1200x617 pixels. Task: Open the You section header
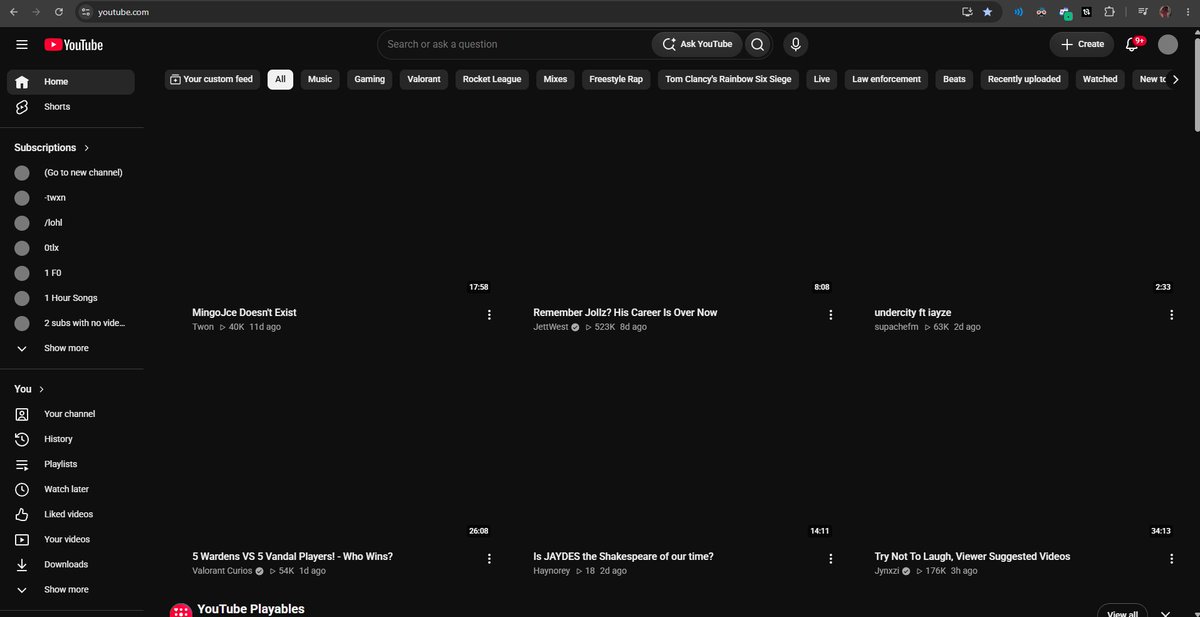29,389
